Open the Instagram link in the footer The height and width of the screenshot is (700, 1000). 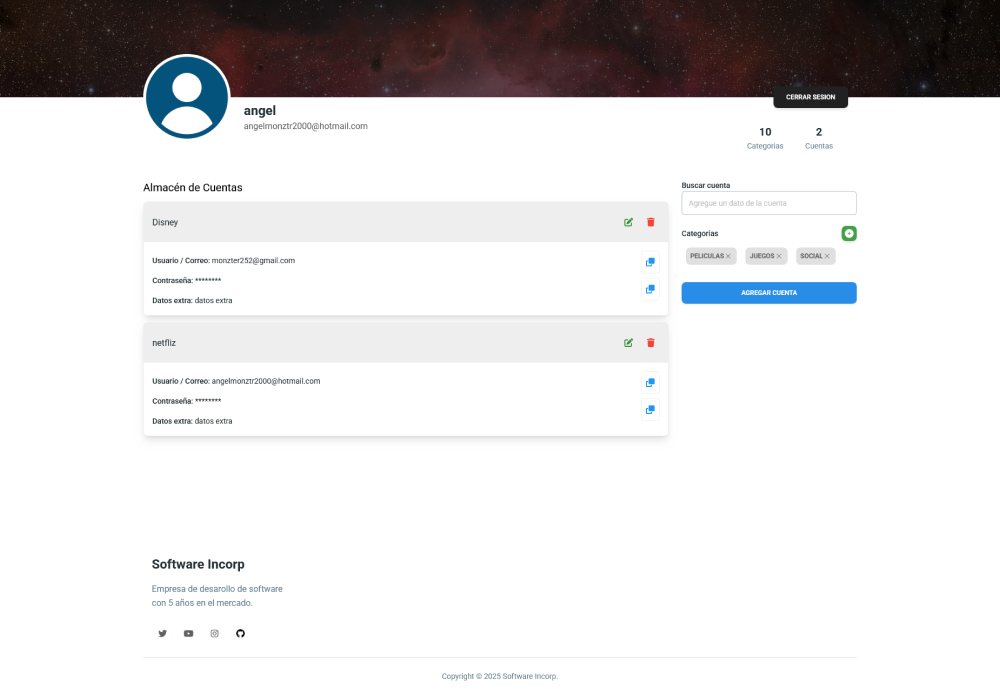click(214, 633)
